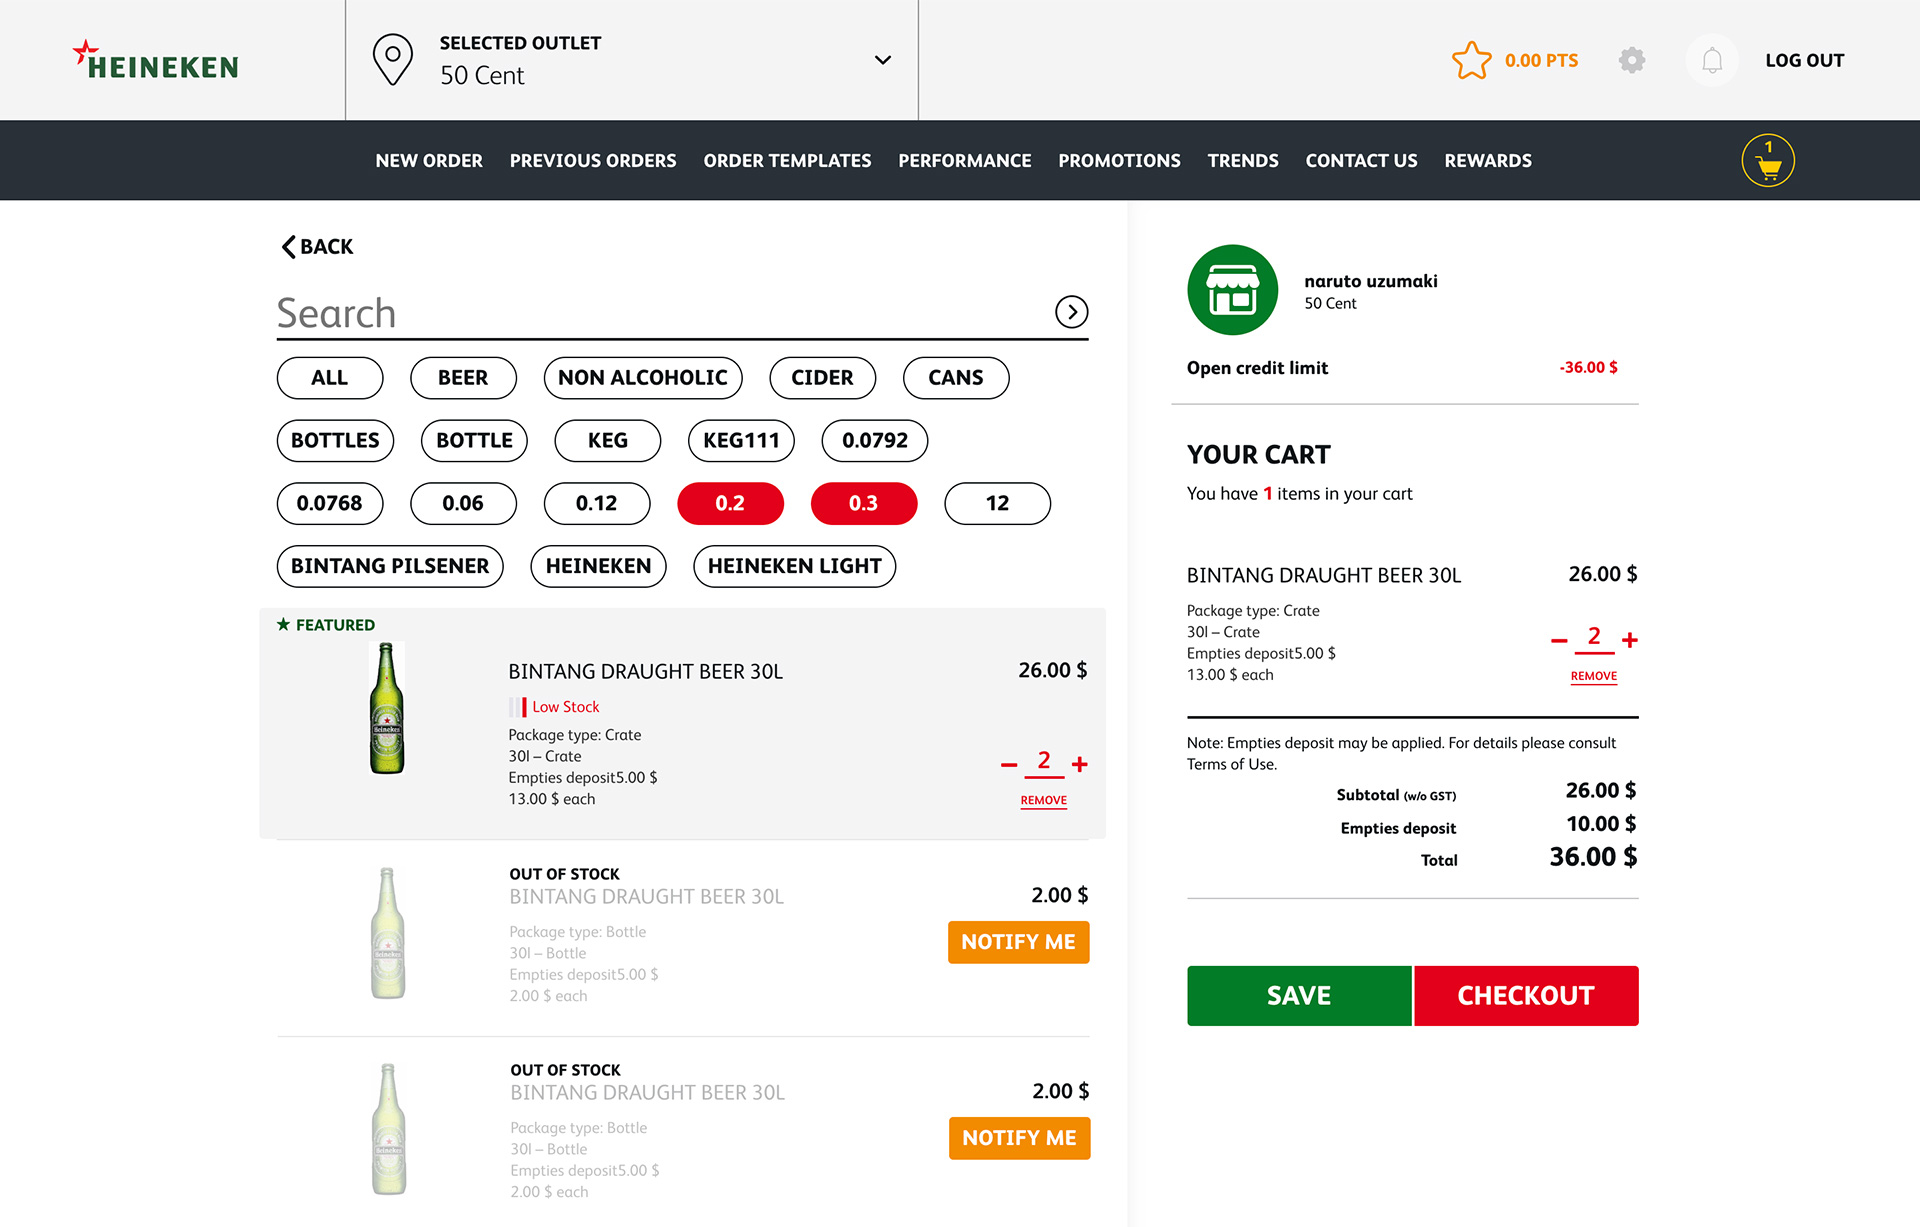The width and height of the screenshot is (1920, 1227).
Task: Click the featured Bintang bottle image
Action: point(387,708)
